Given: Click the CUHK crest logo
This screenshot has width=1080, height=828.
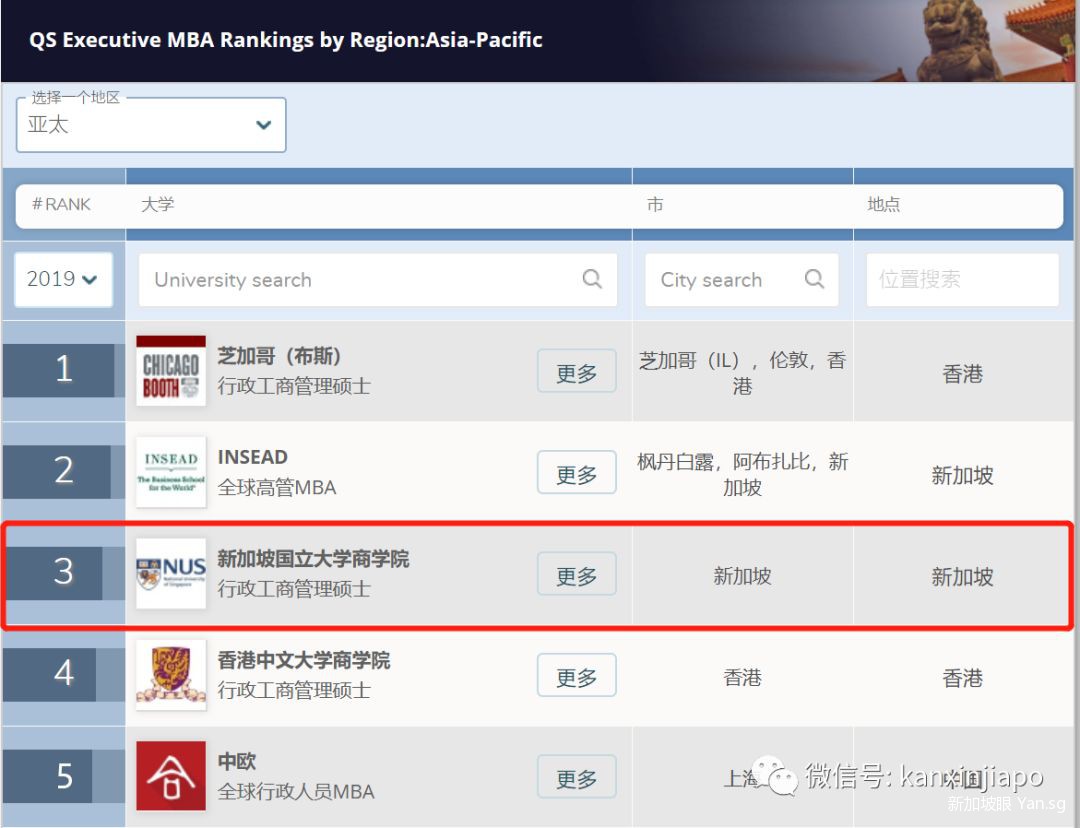Looking at the screenshot, I should (171, 675).
